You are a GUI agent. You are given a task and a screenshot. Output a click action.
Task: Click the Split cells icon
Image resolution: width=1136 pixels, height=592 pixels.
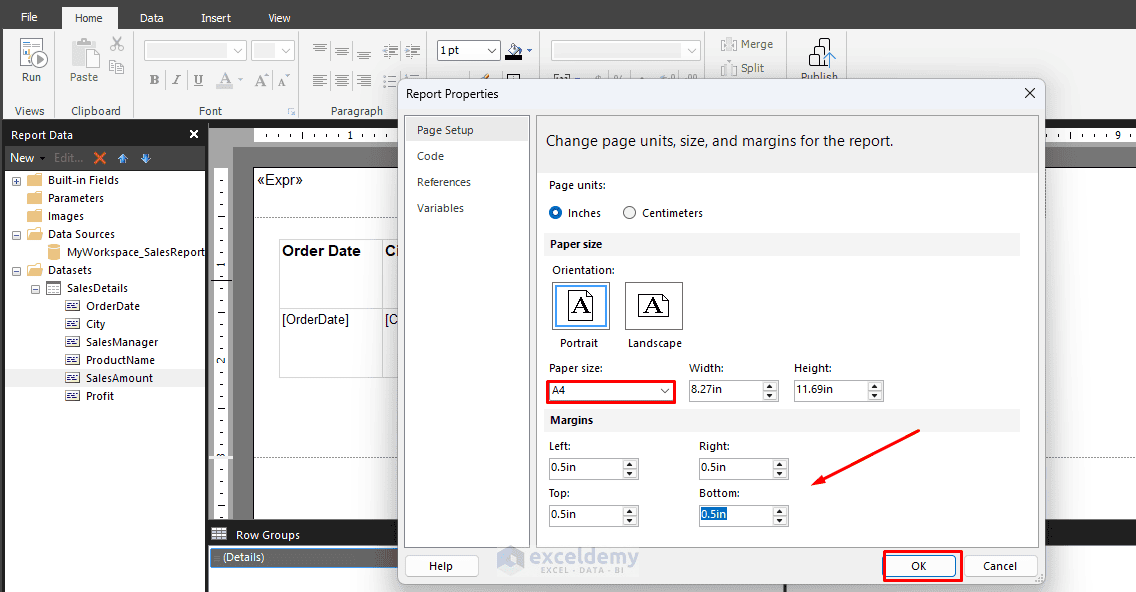(x=728, y=68)
